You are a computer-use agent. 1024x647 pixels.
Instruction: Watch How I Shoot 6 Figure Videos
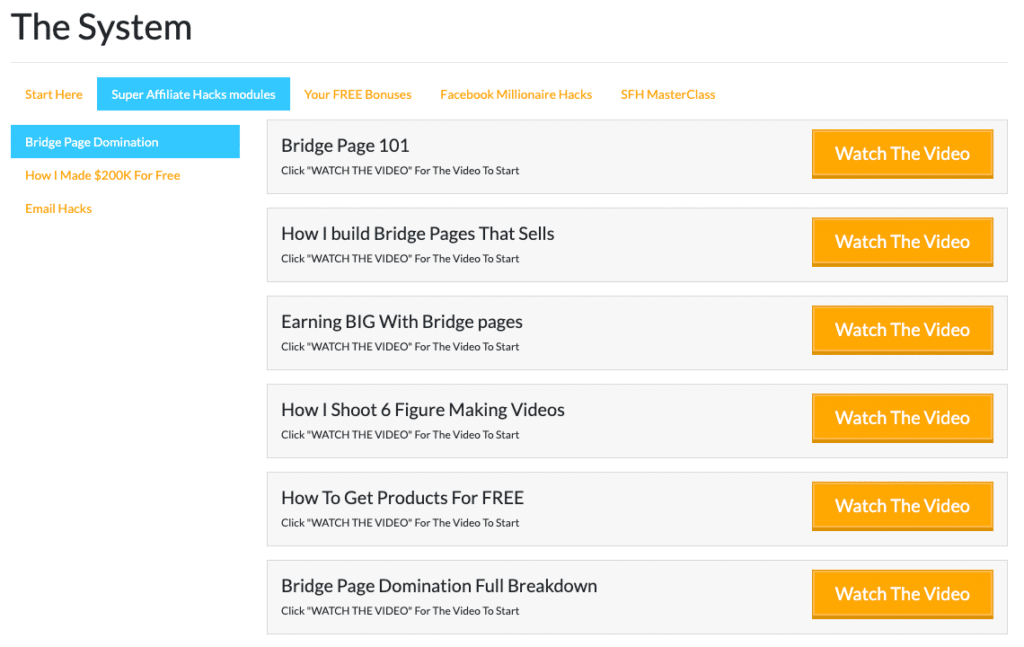pos(903,418)
